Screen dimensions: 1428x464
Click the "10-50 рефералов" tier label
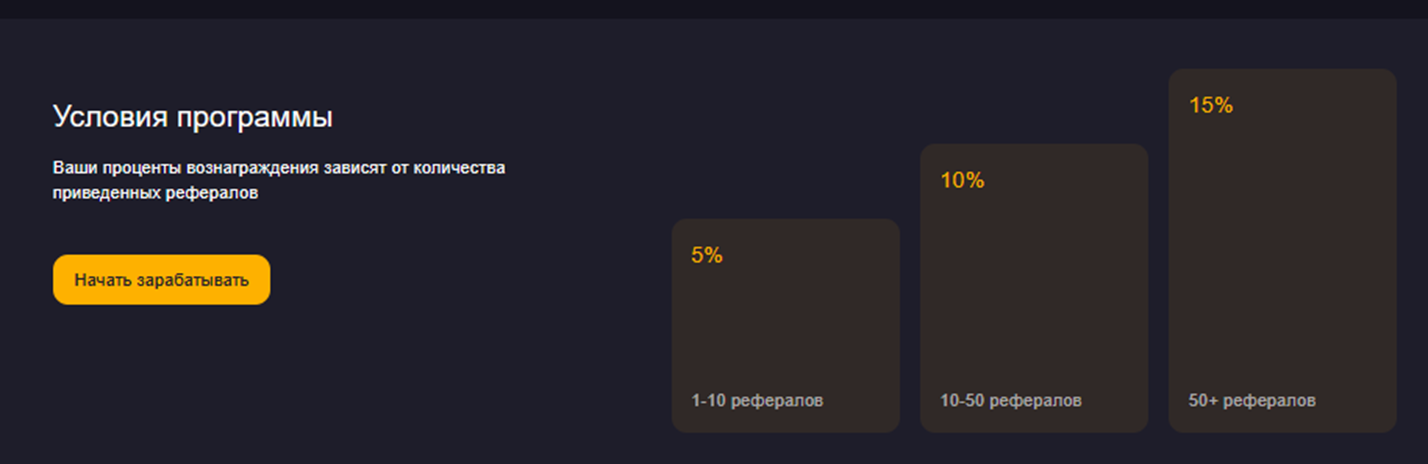click(x=1010, y=400)
